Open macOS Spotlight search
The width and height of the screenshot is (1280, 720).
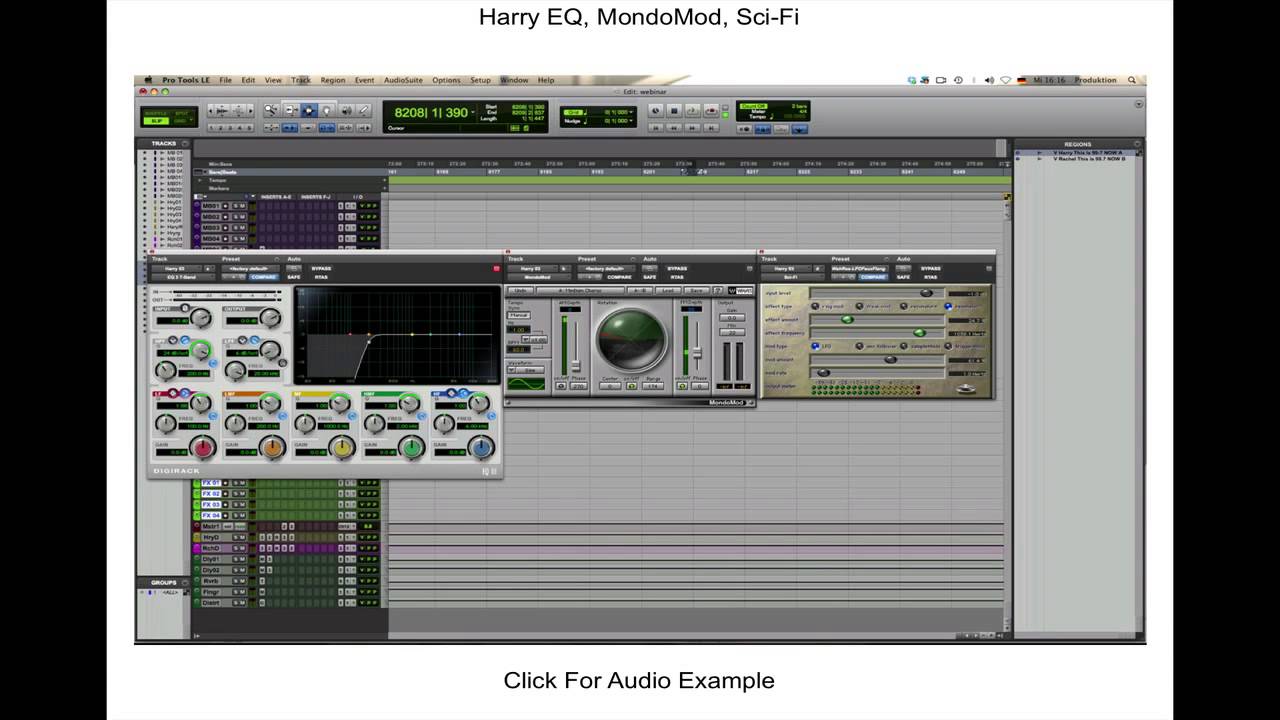(x=1132, y=80)
